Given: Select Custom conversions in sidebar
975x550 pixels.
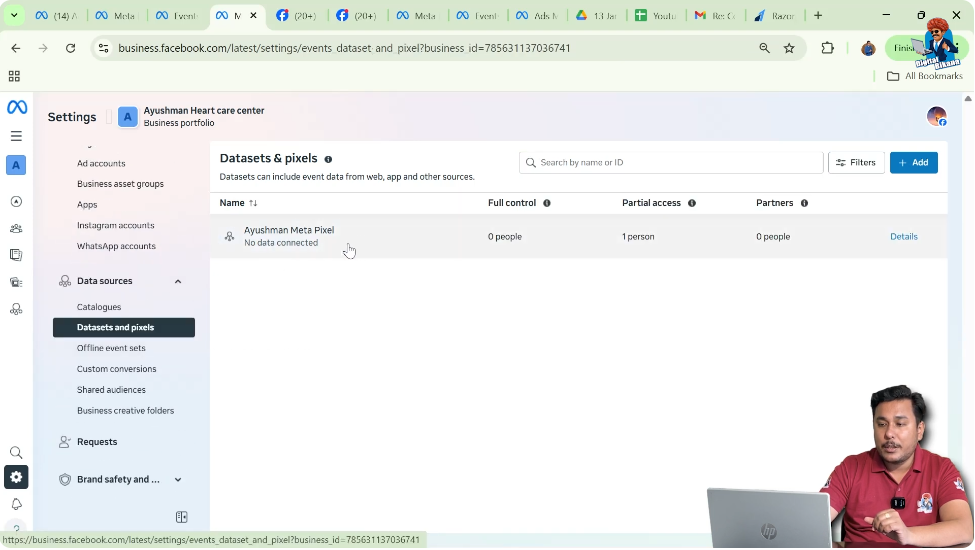Looking at the screenshot, I should click(x=116, y=369).
